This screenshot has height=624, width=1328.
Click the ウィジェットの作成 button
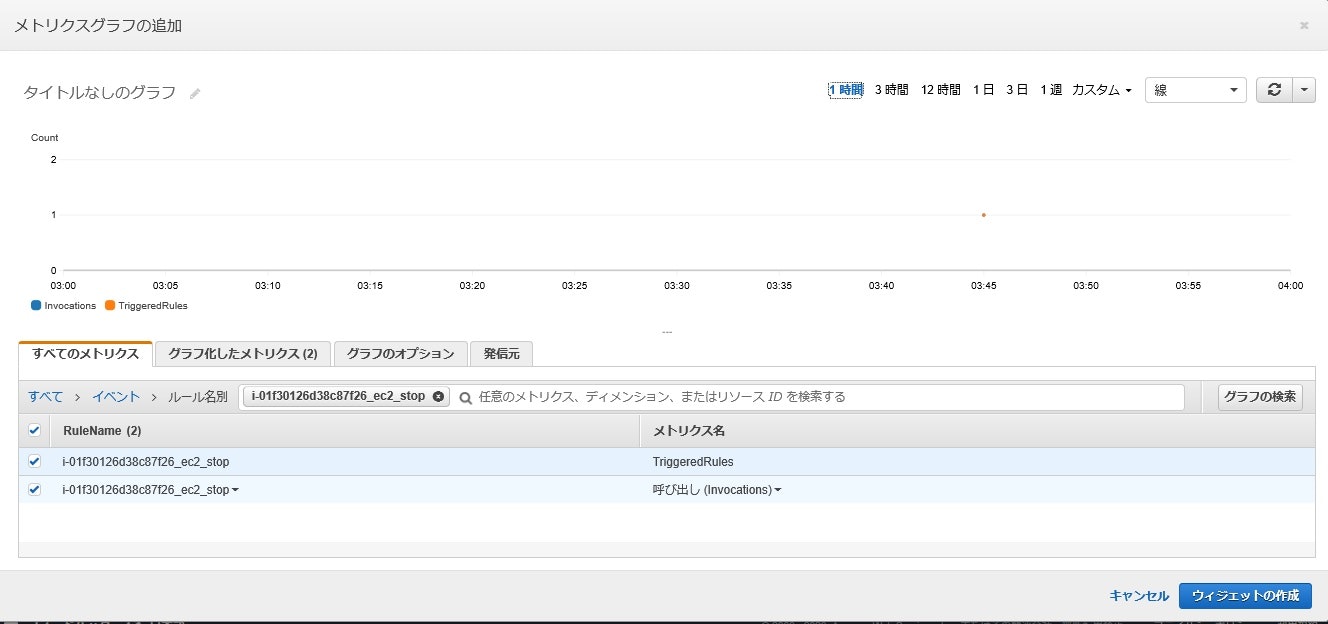1245,596
